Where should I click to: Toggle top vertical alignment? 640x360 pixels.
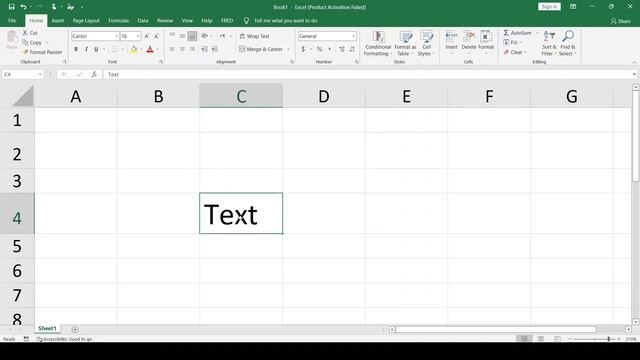(x=172, y=36)
